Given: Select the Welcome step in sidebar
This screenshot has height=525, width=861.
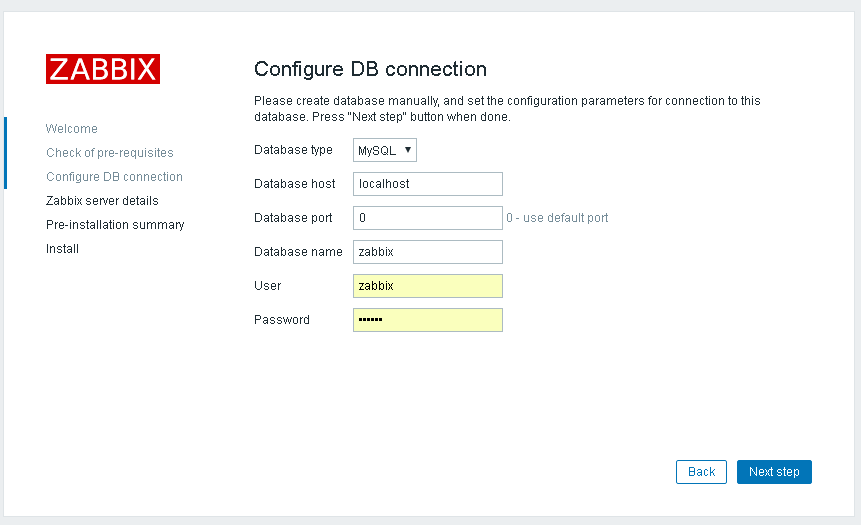Looking at the screenshot, I should [x=72, y=129].
